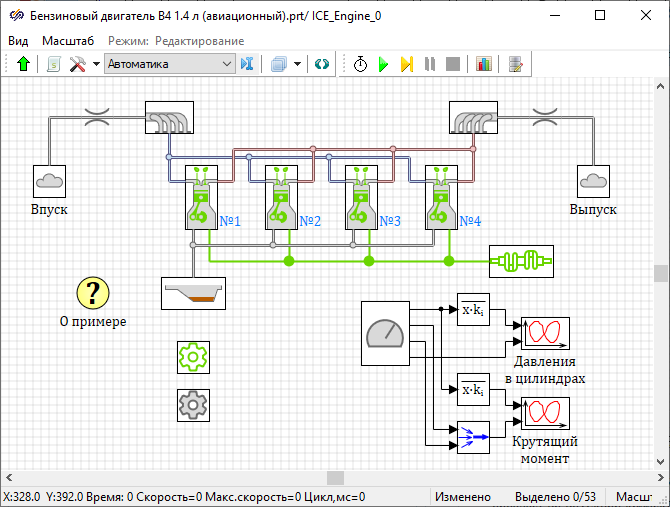The image size is (670, 507).
Task: Click the pause simulation button
Action: [429, 64]
